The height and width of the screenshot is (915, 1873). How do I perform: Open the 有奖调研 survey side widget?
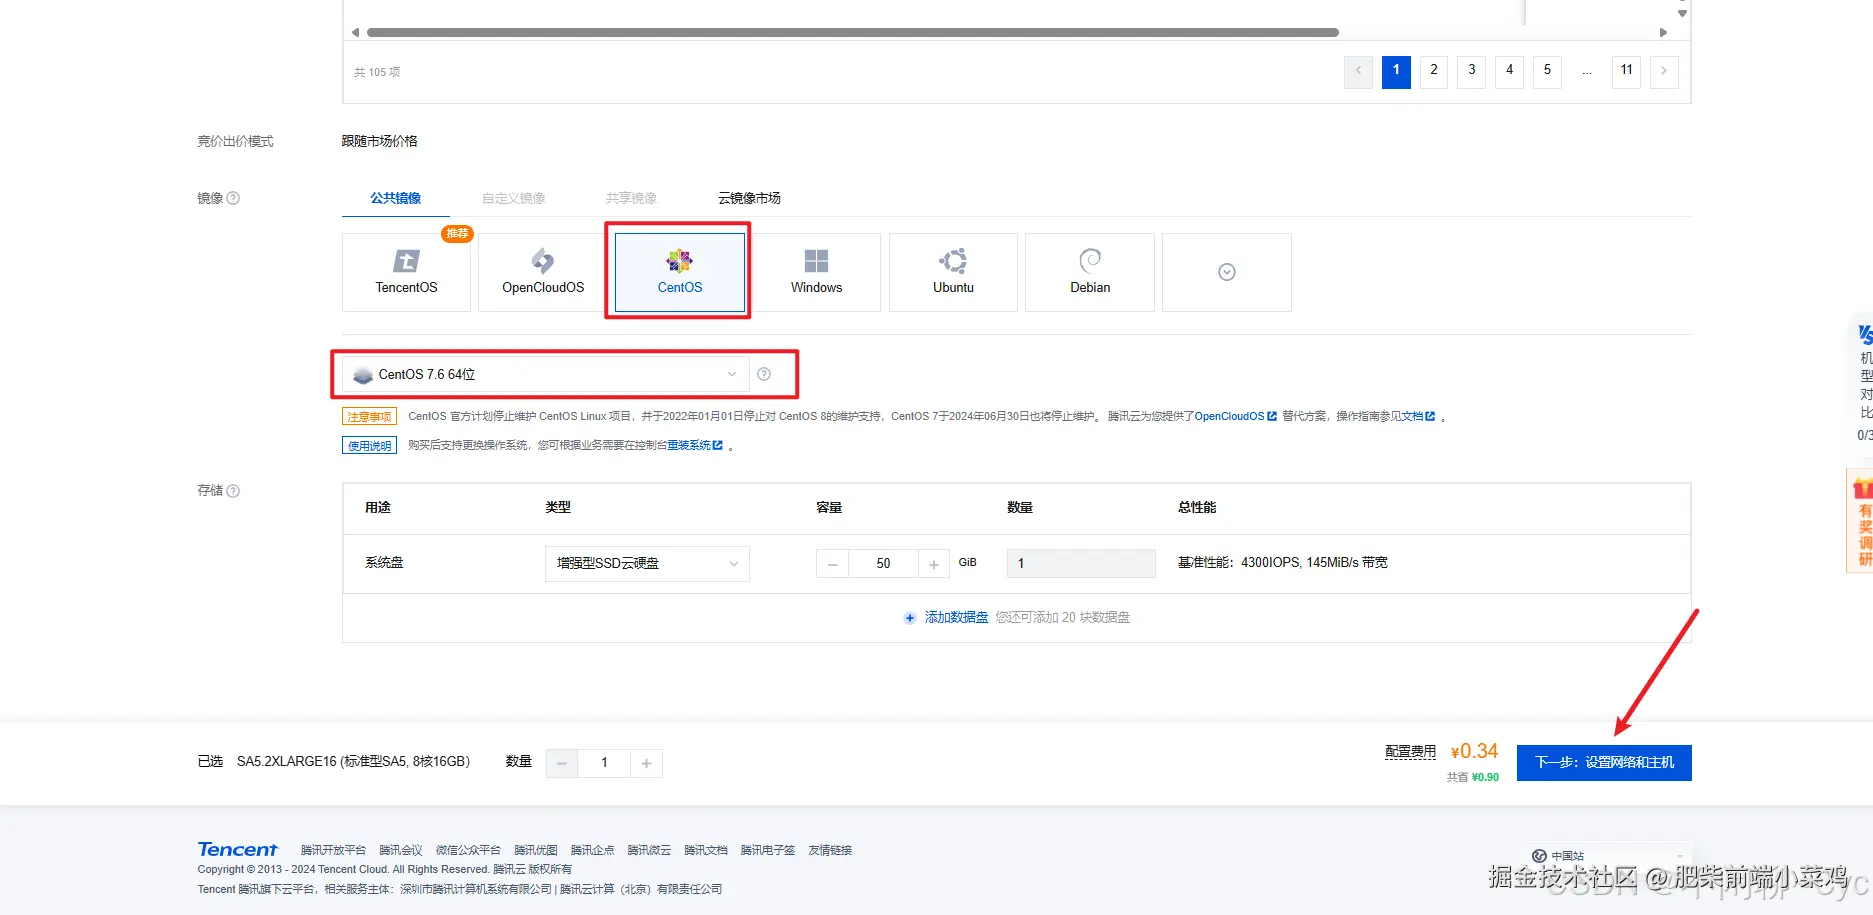pyautogui.click(x=1861, y=522)
